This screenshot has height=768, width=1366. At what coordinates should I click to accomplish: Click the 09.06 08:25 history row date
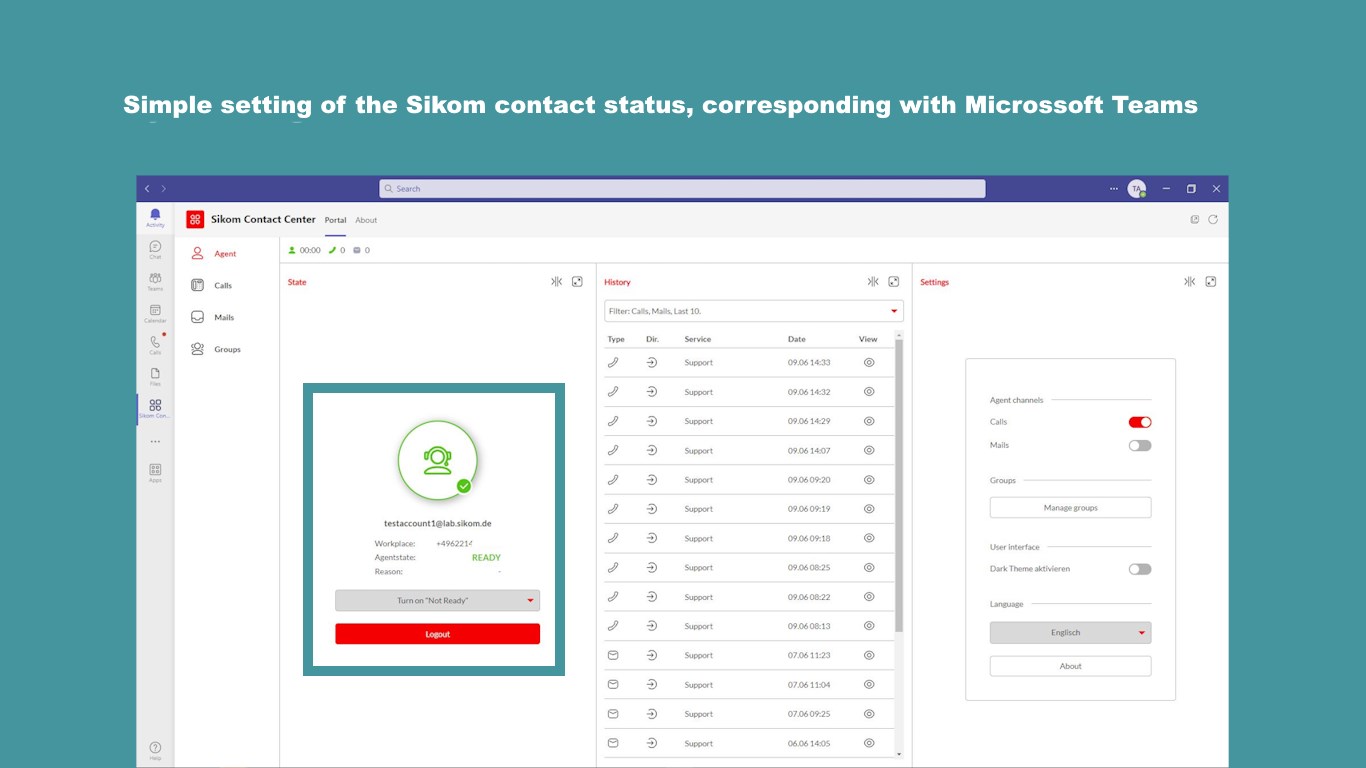[809, 568]
